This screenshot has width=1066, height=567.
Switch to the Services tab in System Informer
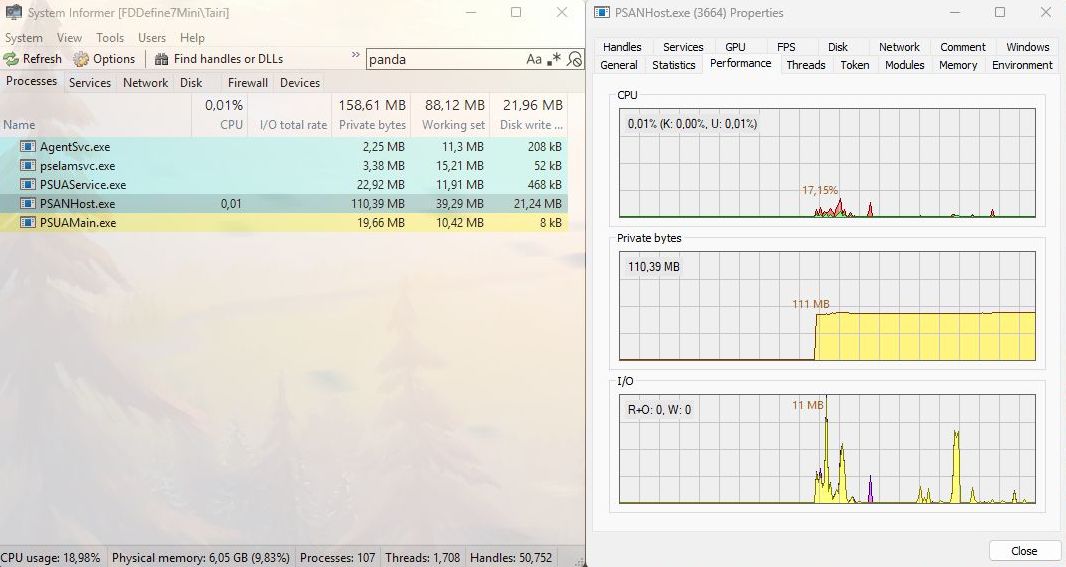coord(89,83)
